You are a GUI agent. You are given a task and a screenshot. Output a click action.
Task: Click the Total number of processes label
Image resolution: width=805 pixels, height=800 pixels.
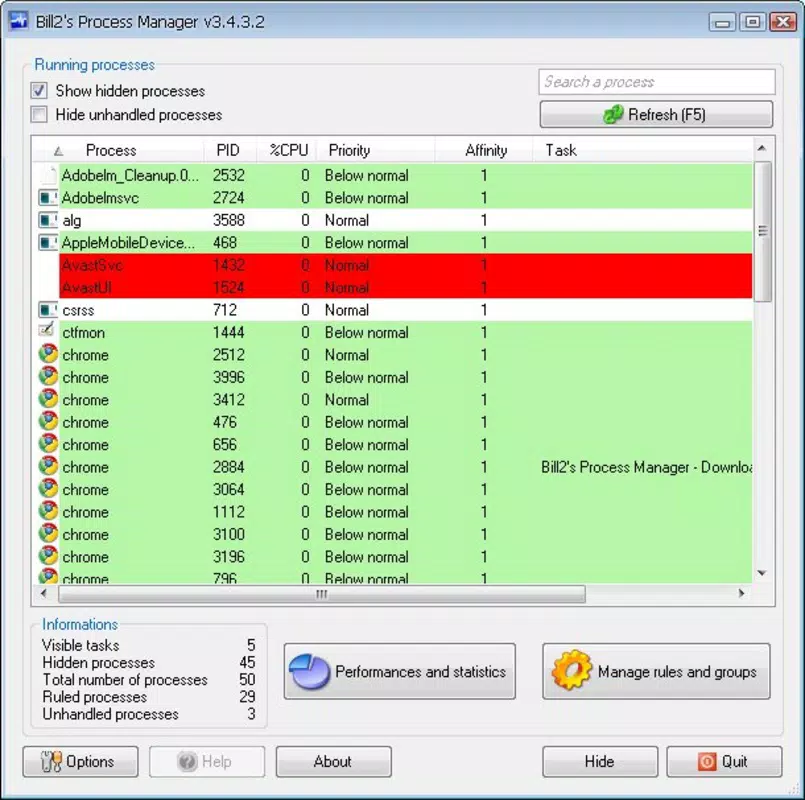(125, 680)
